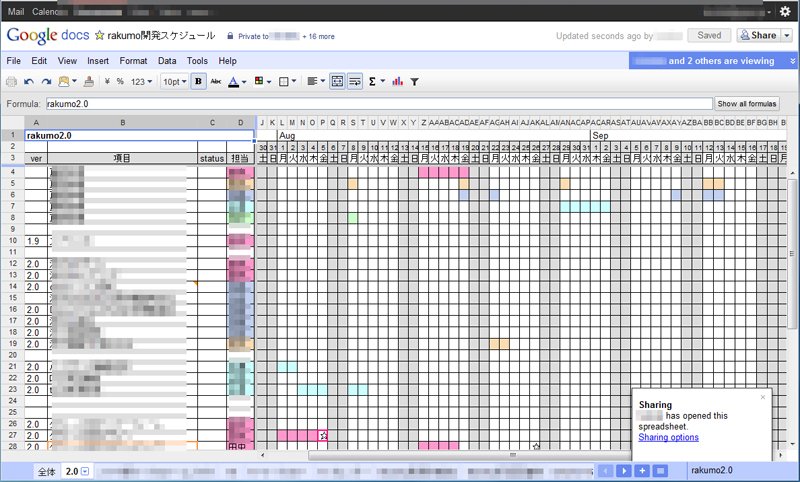Insert a chart via chart icon

[x=397, y=82]
